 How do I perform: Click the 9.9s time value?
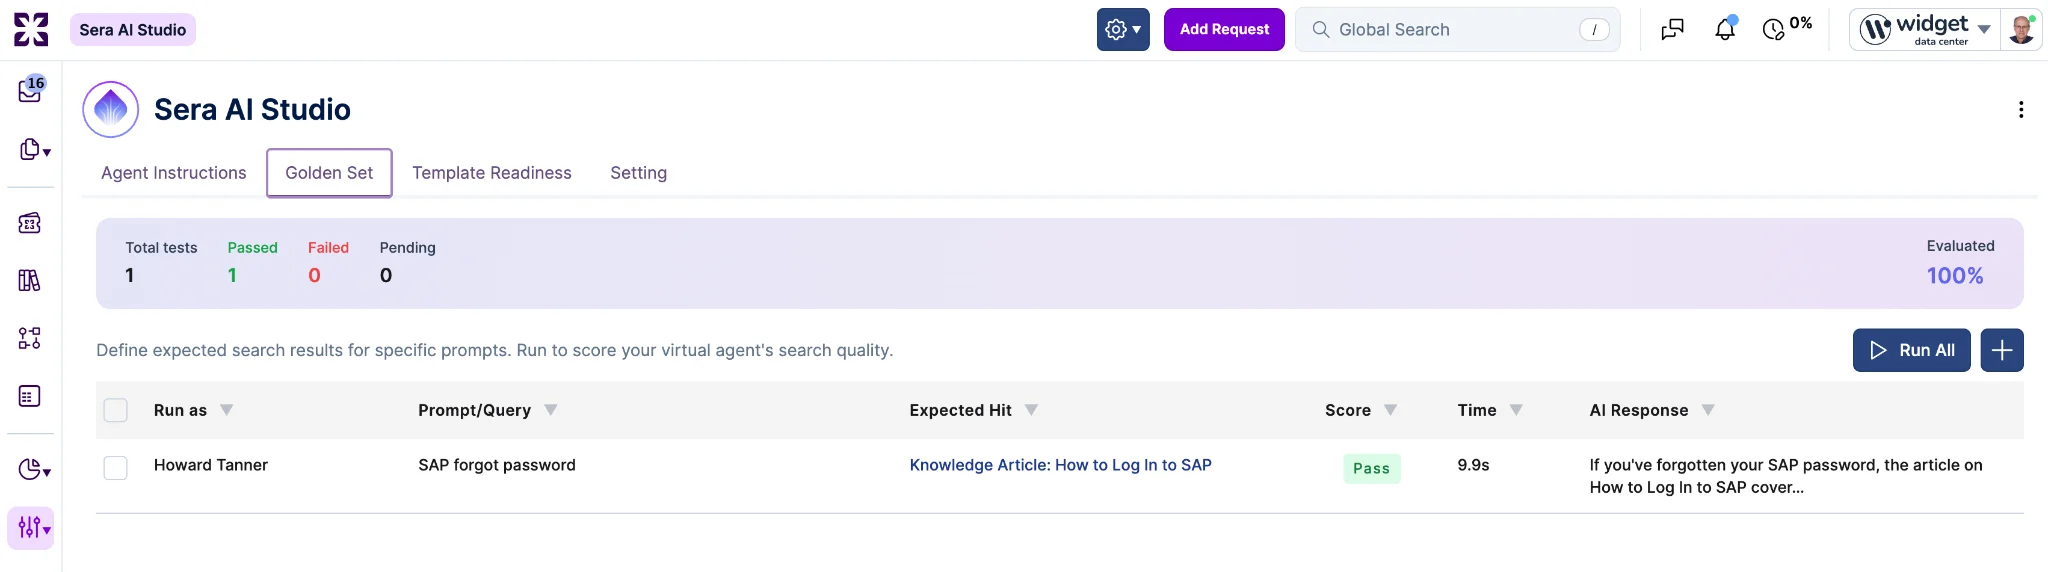[1473, 465]
